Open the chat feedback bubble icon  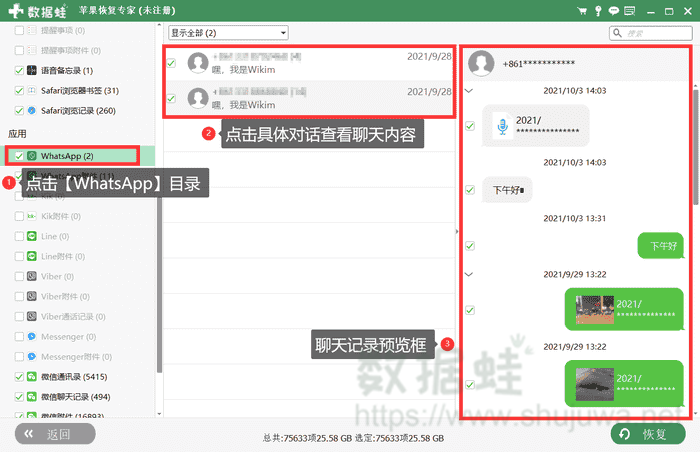click(613, 10)
